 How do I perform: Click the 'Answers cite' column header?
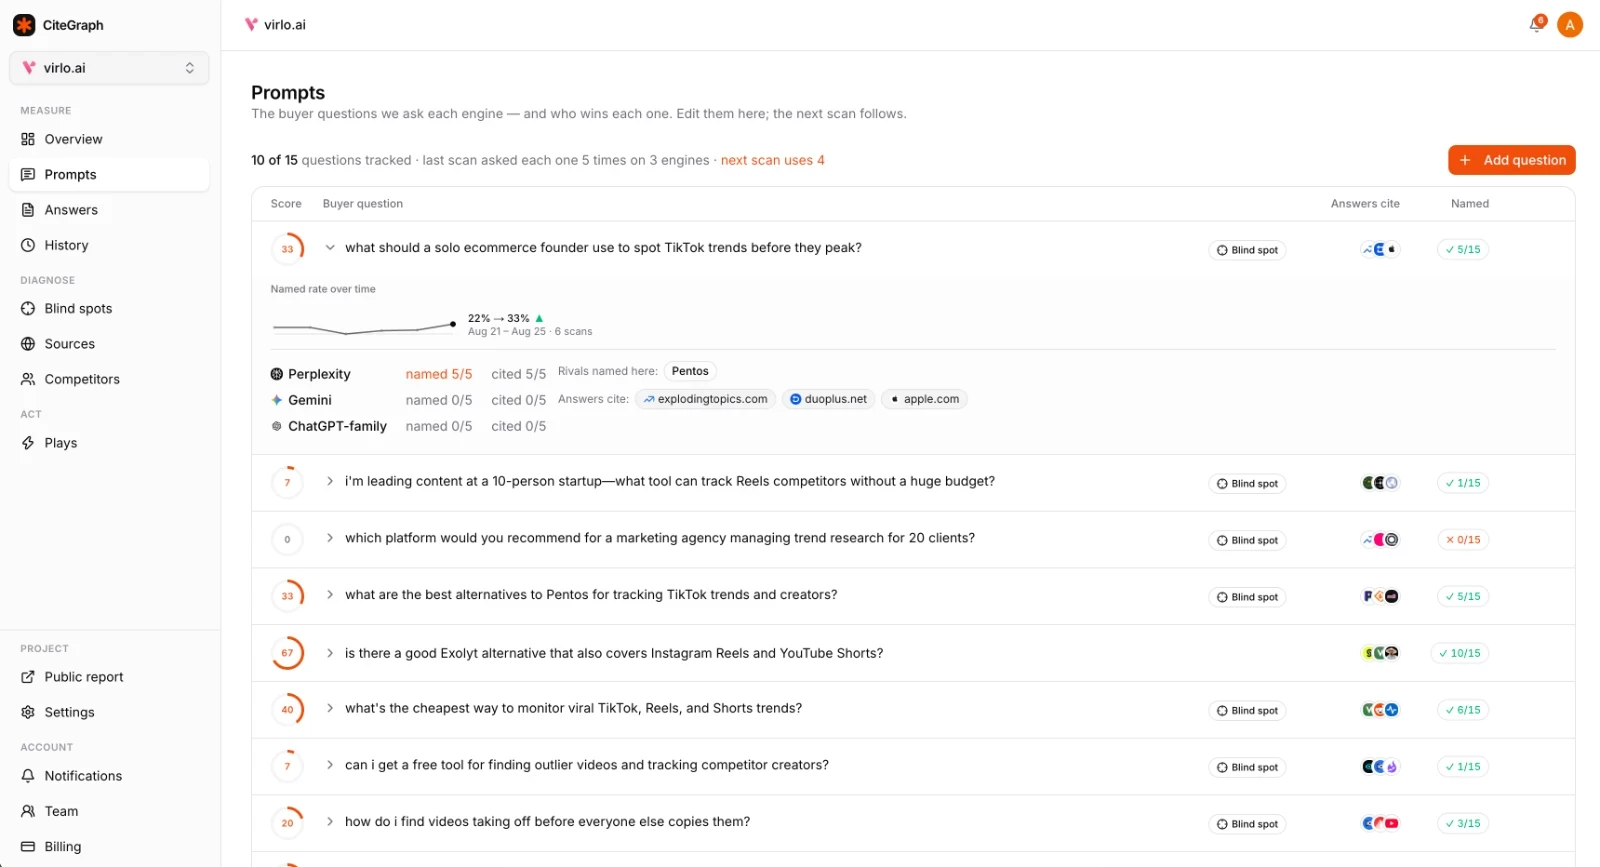(1365, 204)
